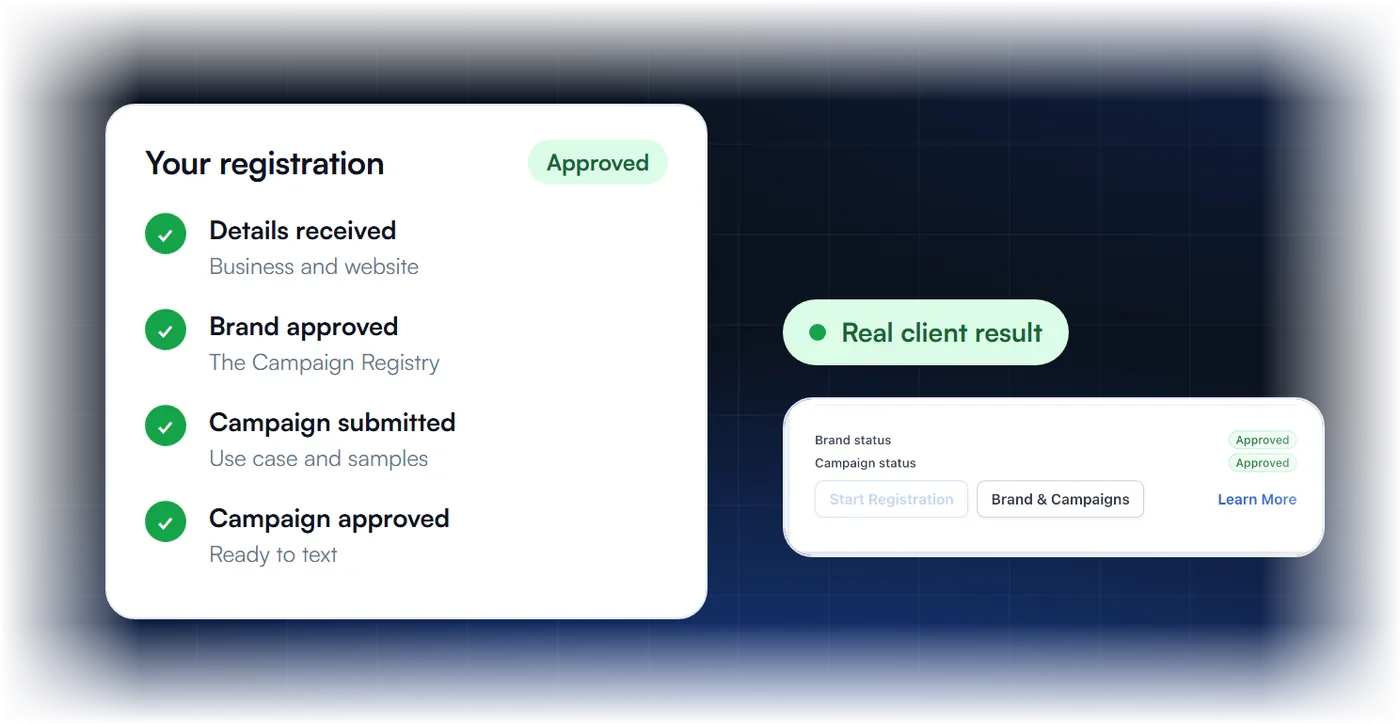Select the Real client result pill
This screenshot has width=1400, height=723.
coord(925,332)
